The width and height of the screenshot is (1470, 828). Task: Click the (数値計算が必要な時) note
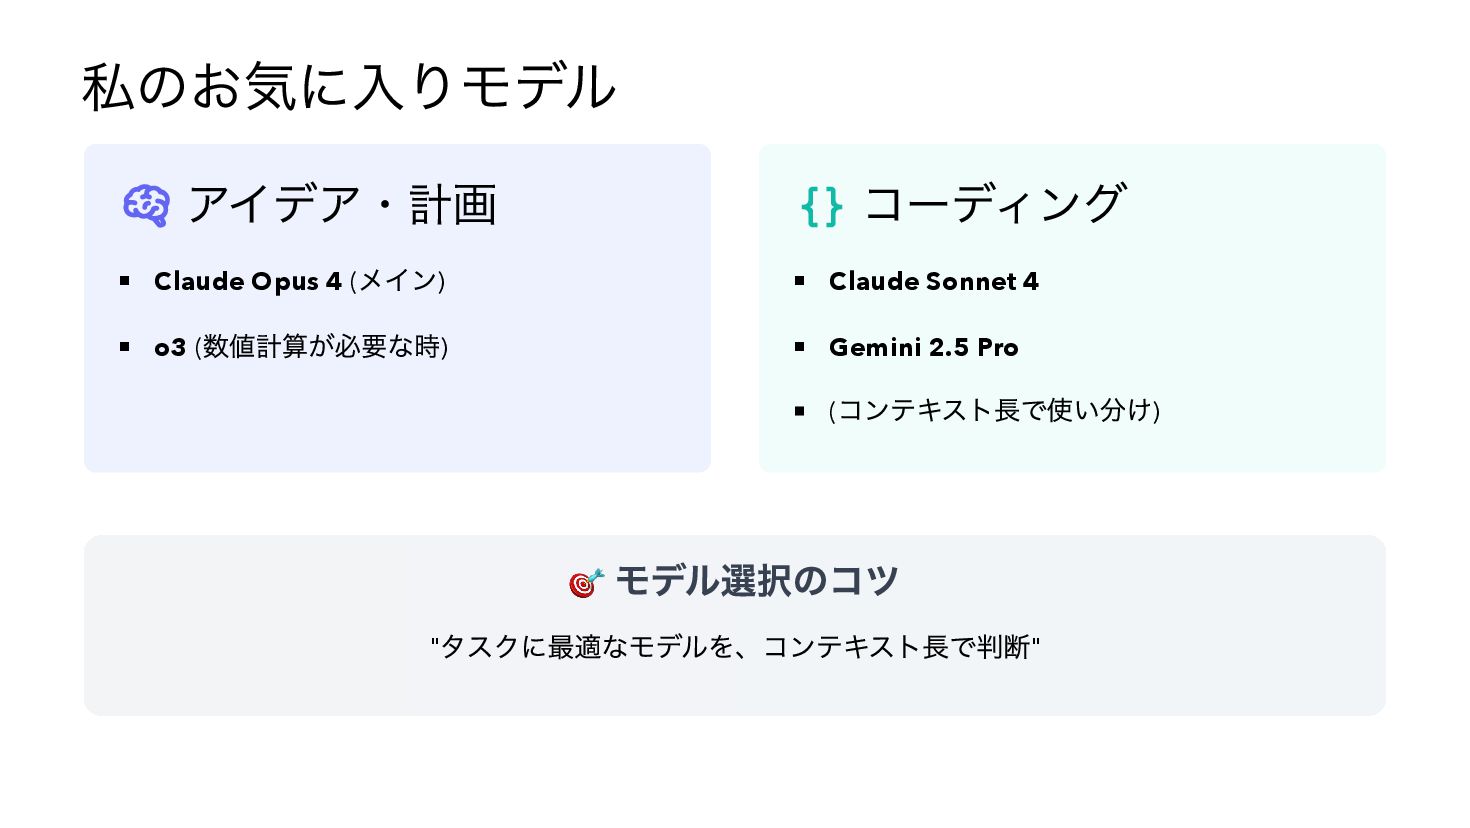(321, 346)
